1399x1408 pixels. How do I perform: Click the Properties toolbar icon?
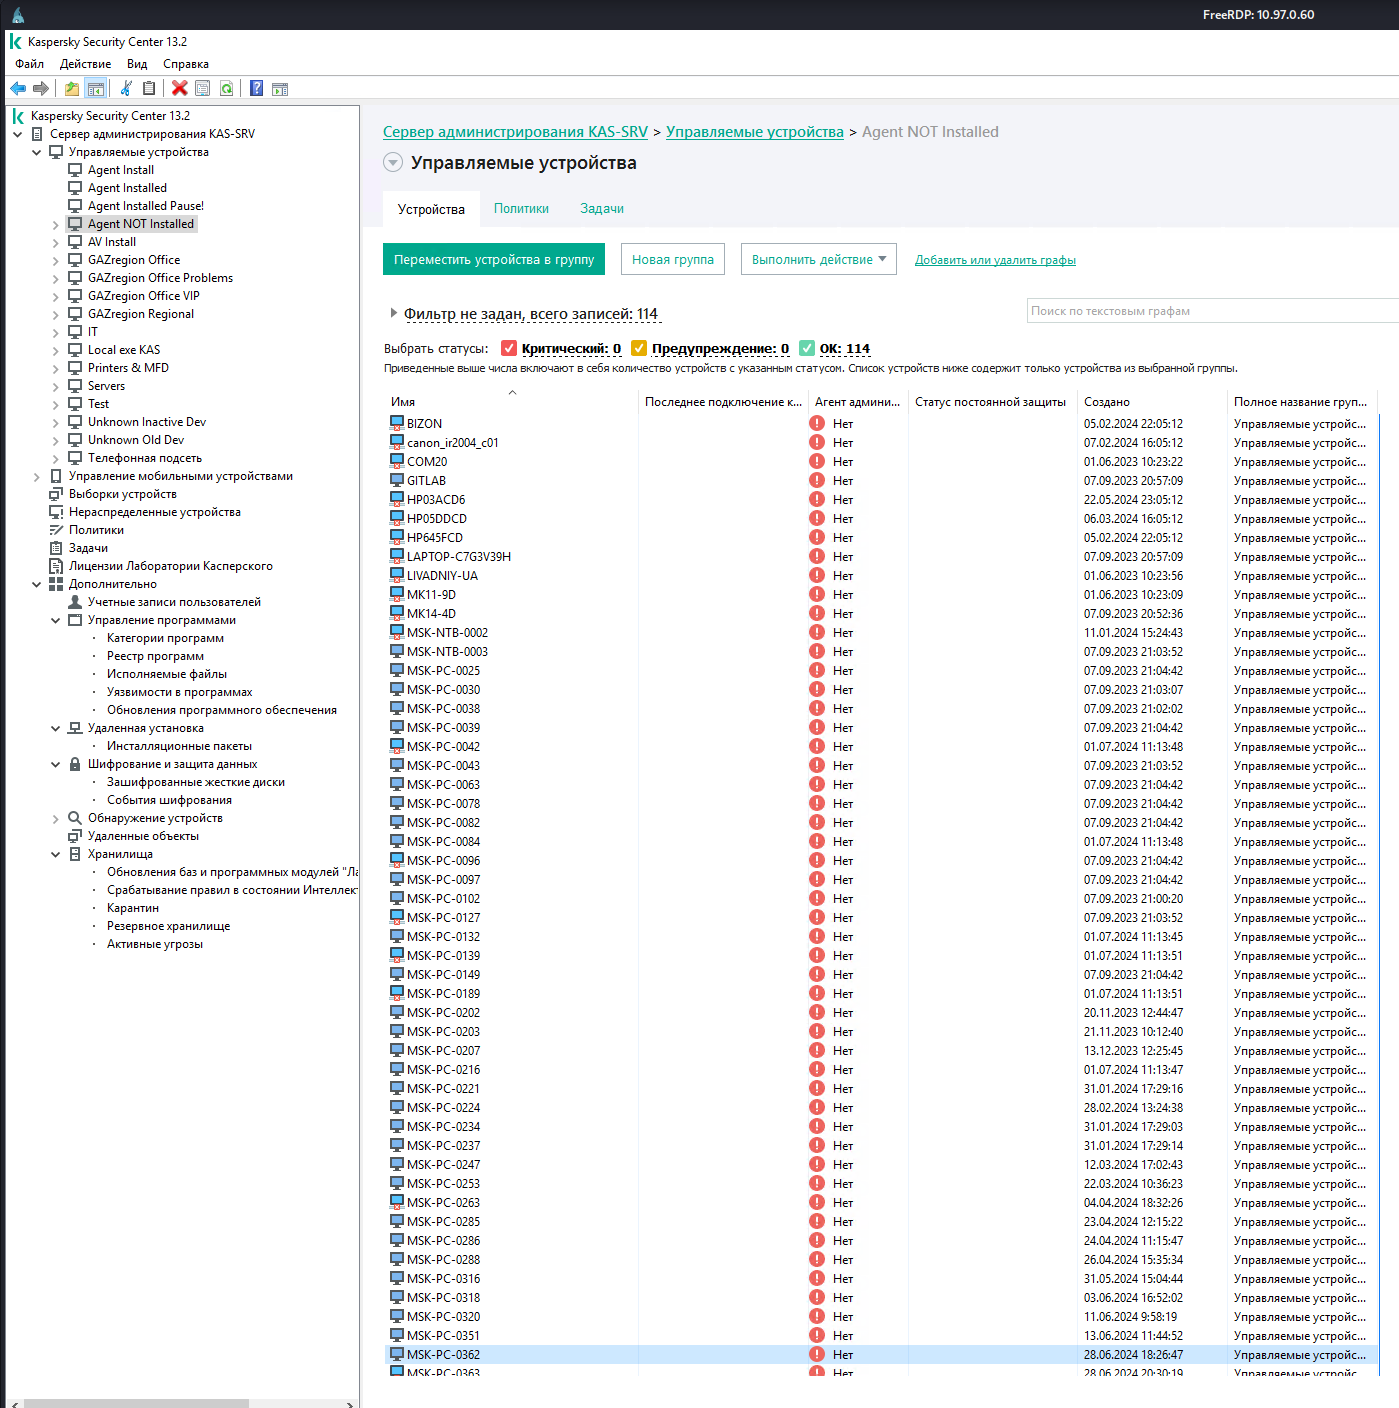coord(203,88)
